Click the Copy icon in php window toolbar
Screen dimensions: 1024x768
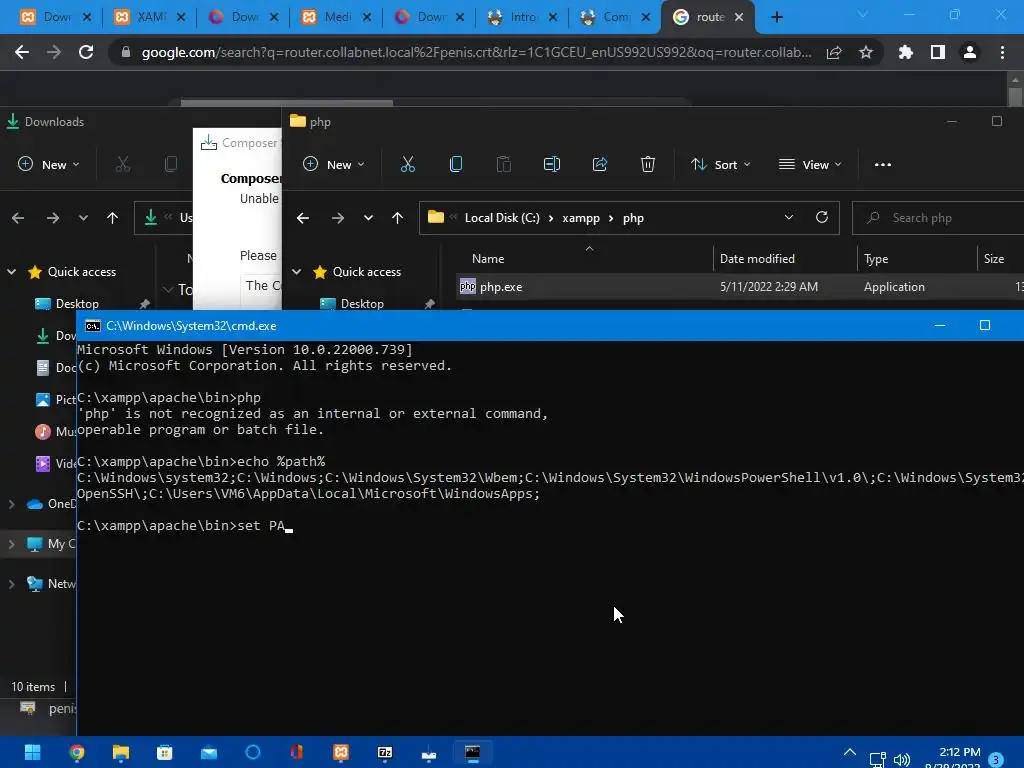456,165
